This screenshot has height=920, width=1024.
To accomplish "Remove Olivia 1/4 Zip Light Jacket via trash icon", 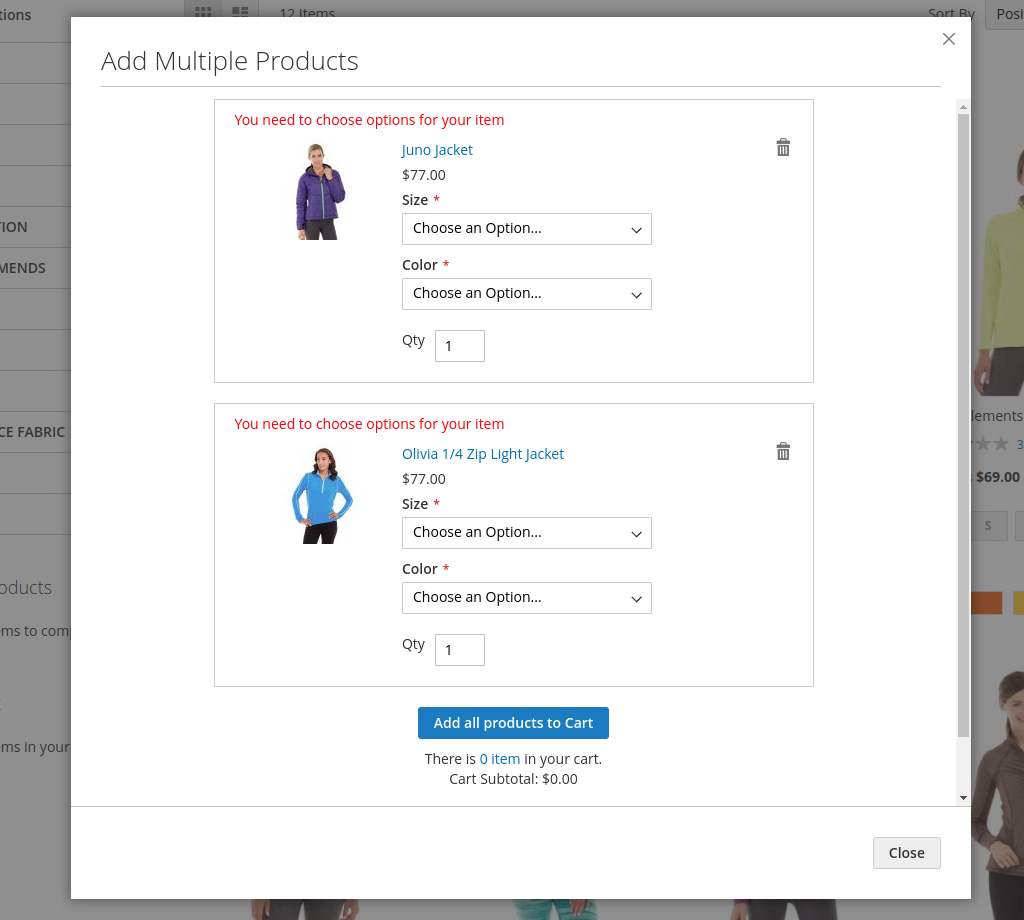I will tap(783, 451).
